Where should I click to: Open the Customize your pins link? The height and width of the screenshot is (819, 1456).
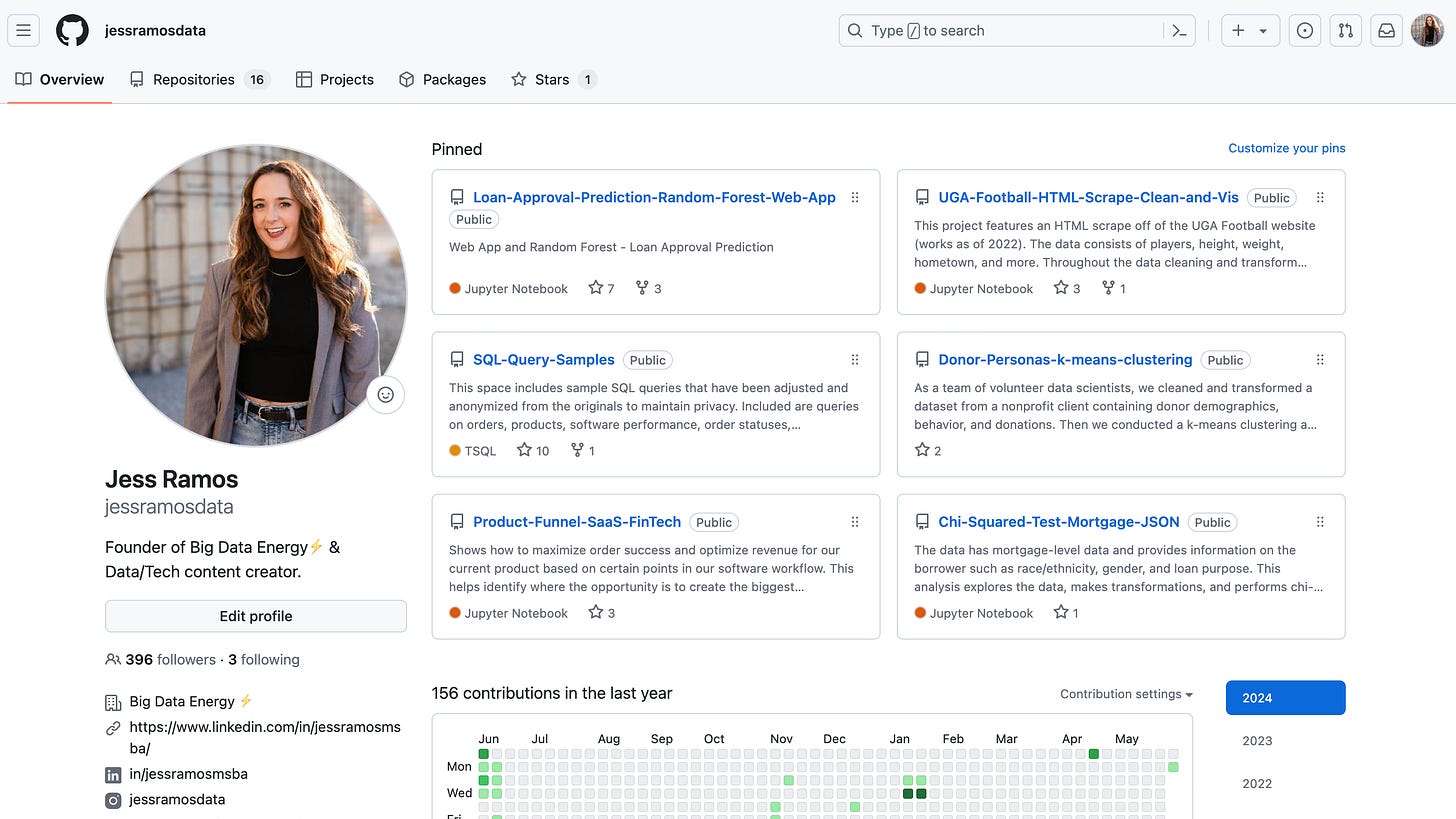click(x=1287, y=147)
